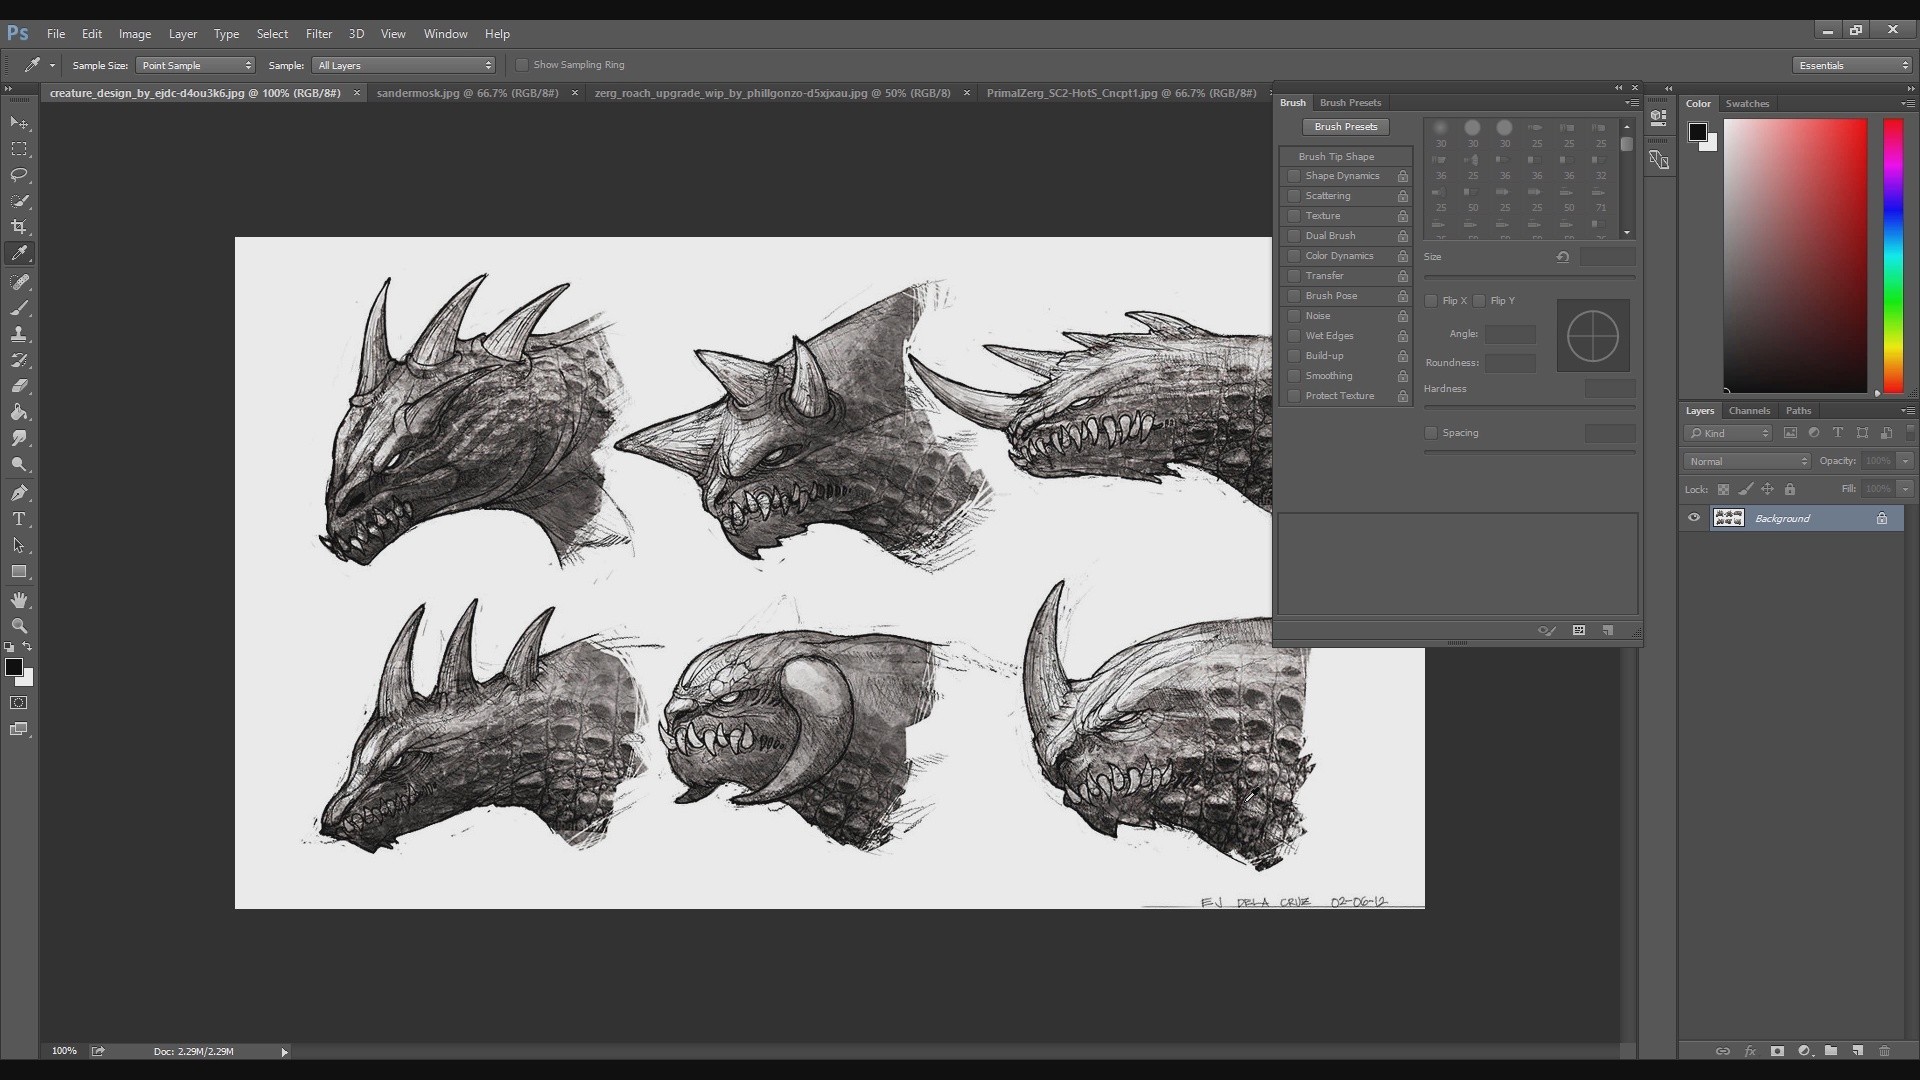Screen dimensions: 1920x1080
Task: Toggle Quick Mask mode
Action: 19,703
